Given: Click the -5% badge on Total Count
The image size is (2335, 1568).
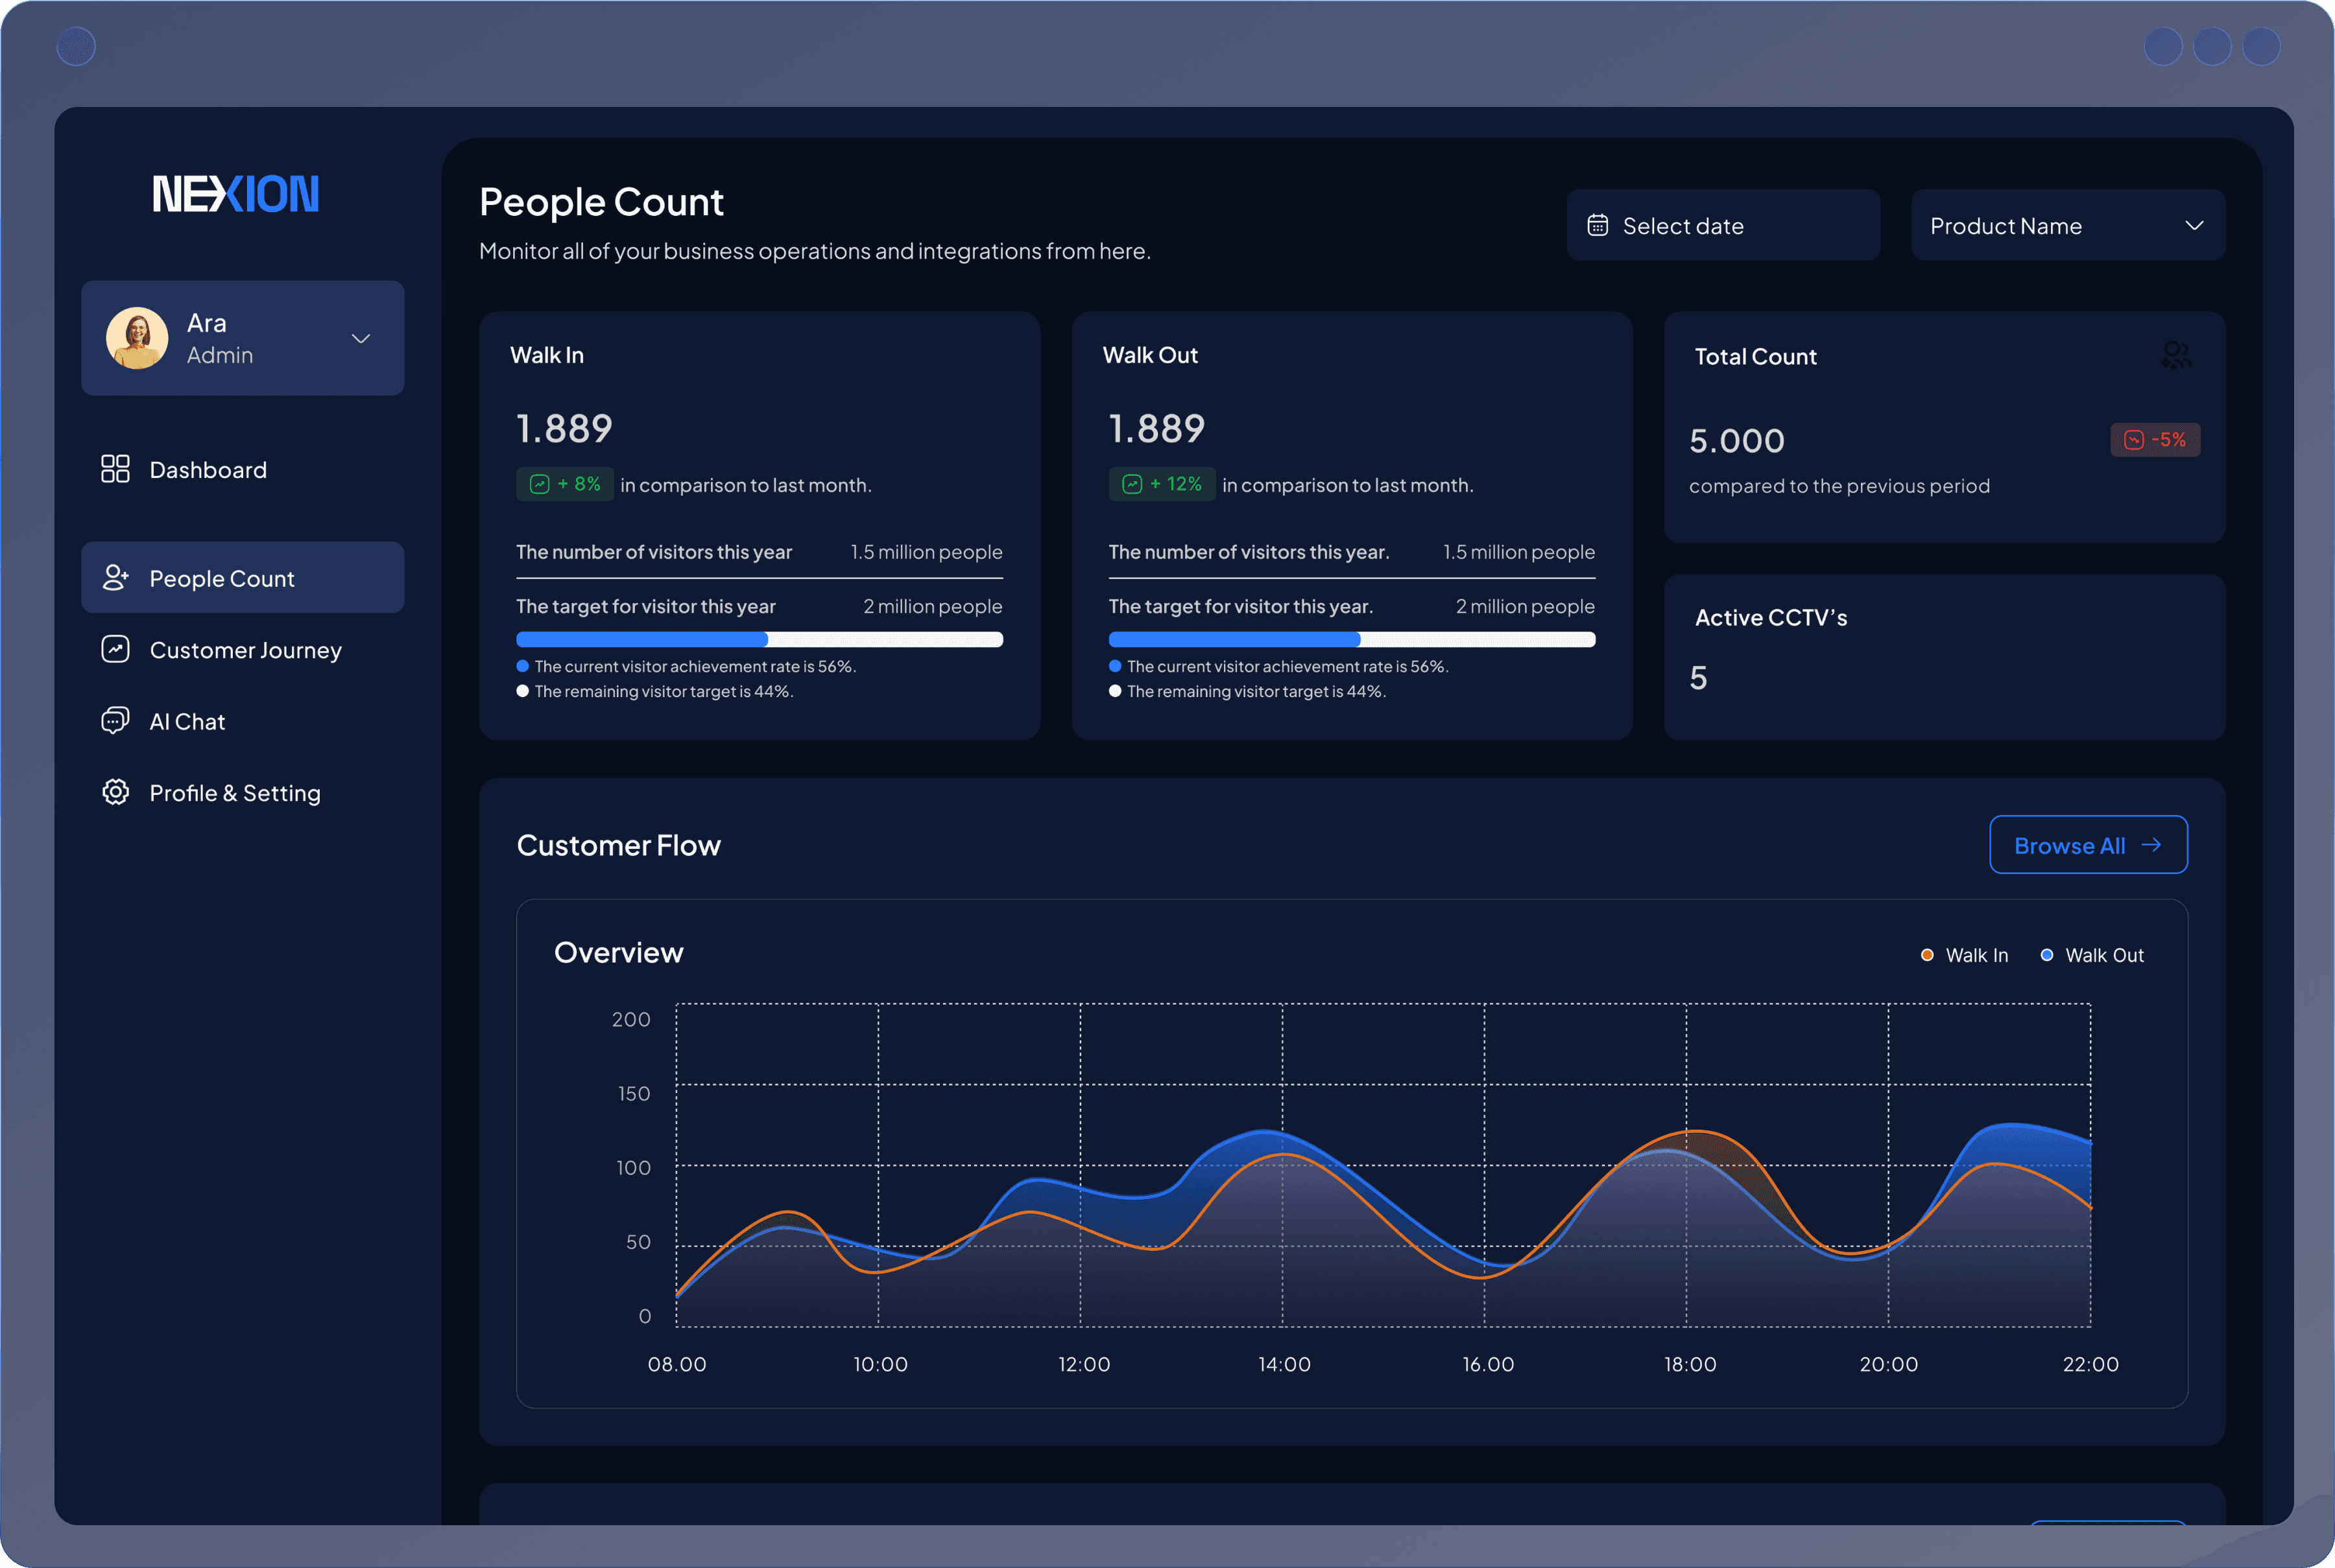Looking at the screenshot, I should point(2156,439).
